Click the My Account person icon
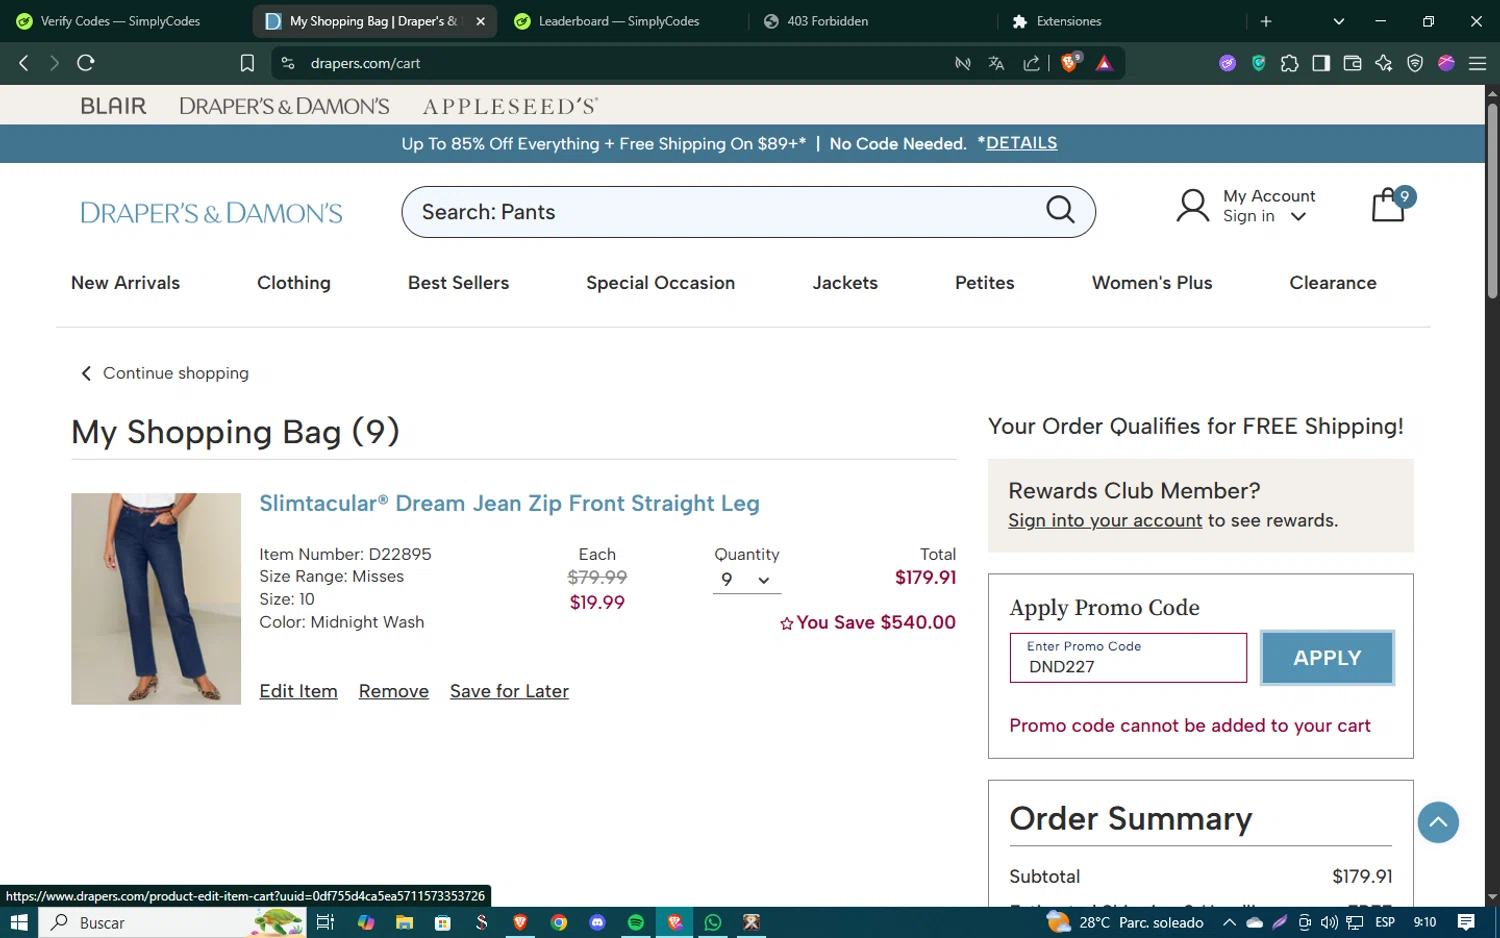The height and width of the screenshot is (938, 1500). [1192, 206]
